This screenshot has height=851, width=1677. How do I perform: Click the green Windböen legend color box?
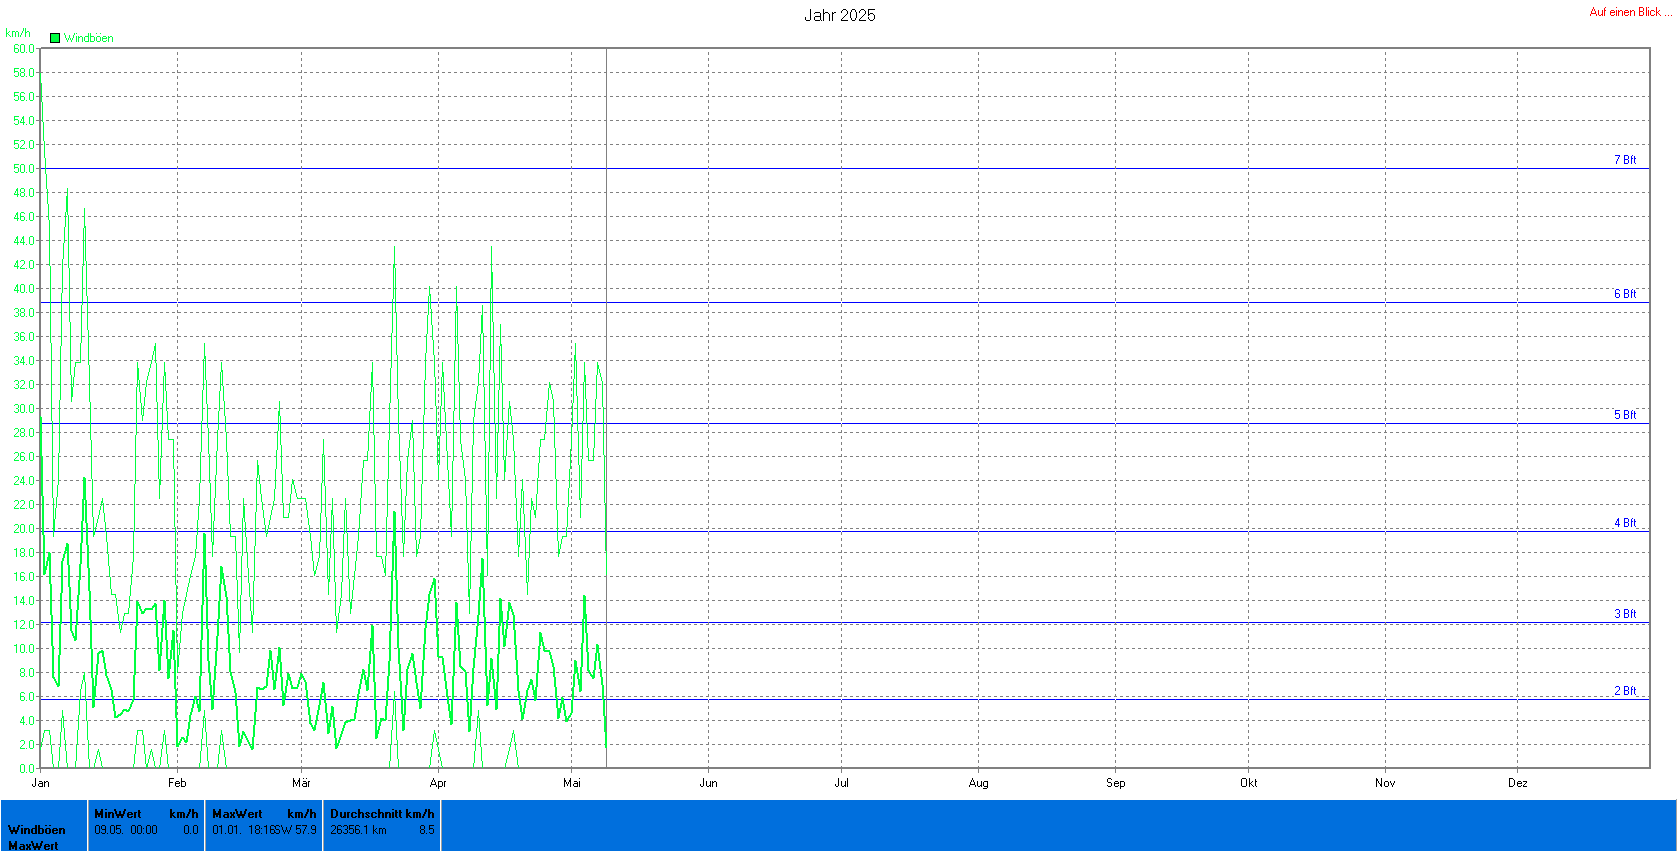pyautogui.click(x=55, y=38)
